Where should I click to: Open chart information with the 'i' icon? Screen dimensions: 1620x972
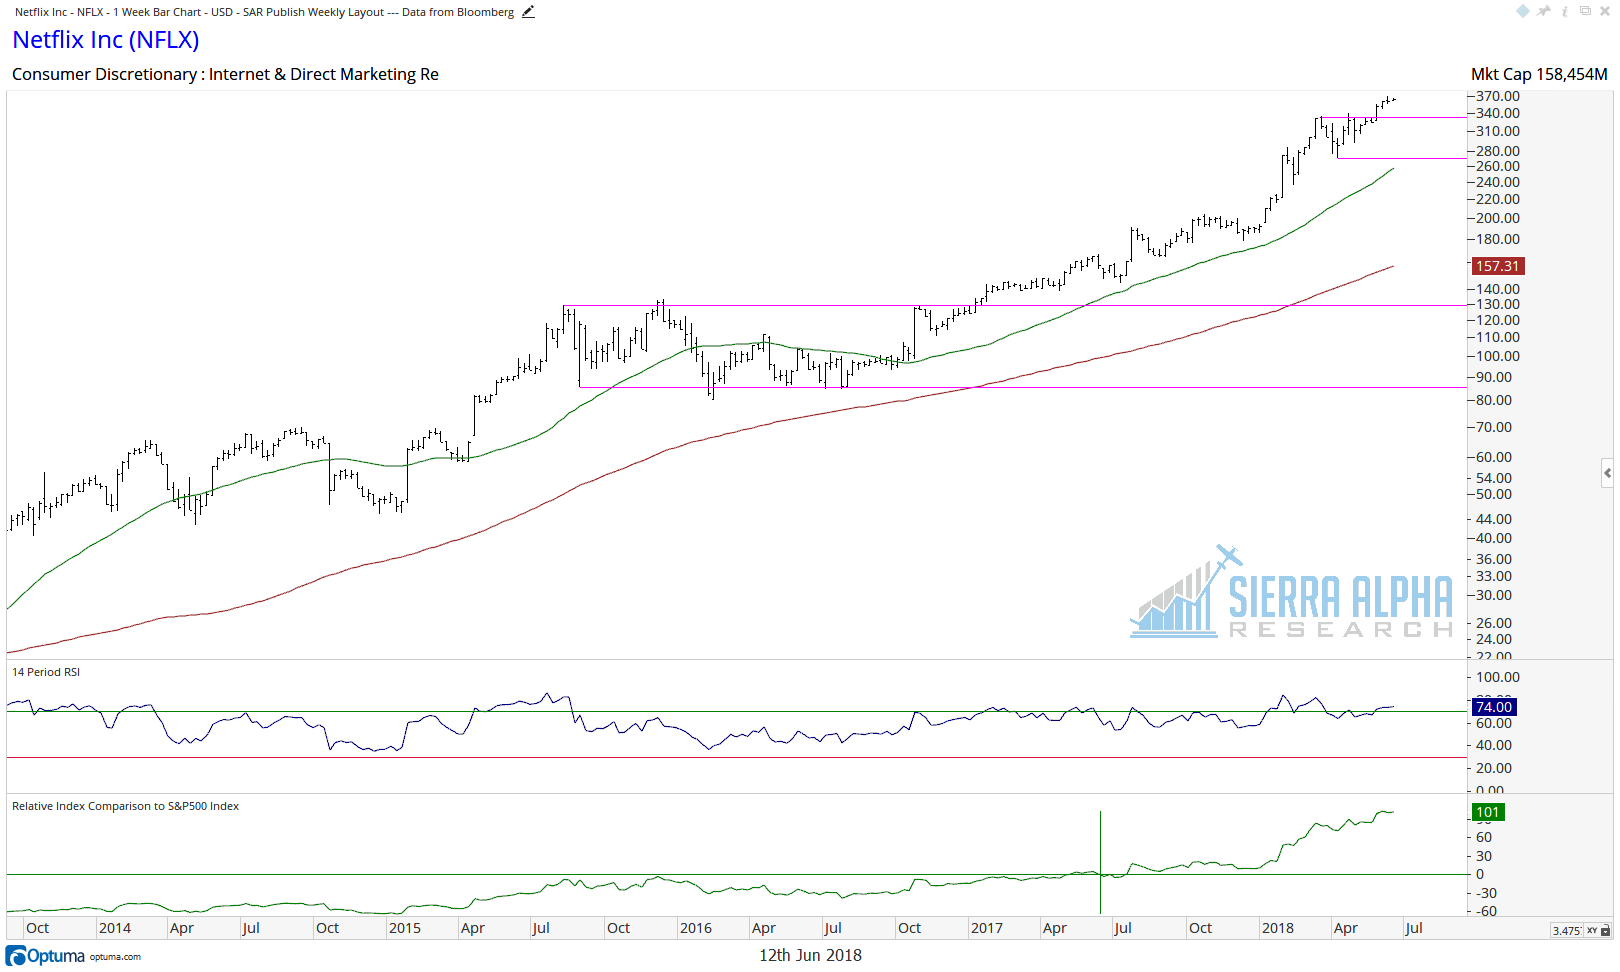tap(1564, 11)
